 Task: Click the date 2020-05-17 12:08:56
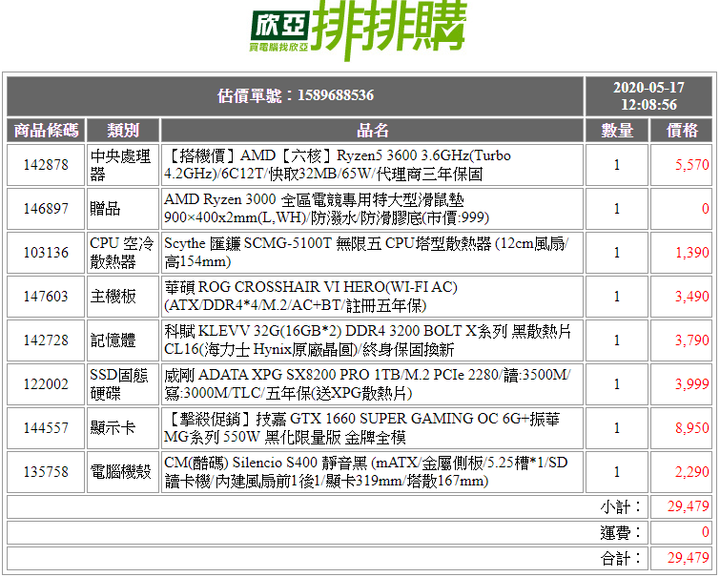(x=648, y=96)
